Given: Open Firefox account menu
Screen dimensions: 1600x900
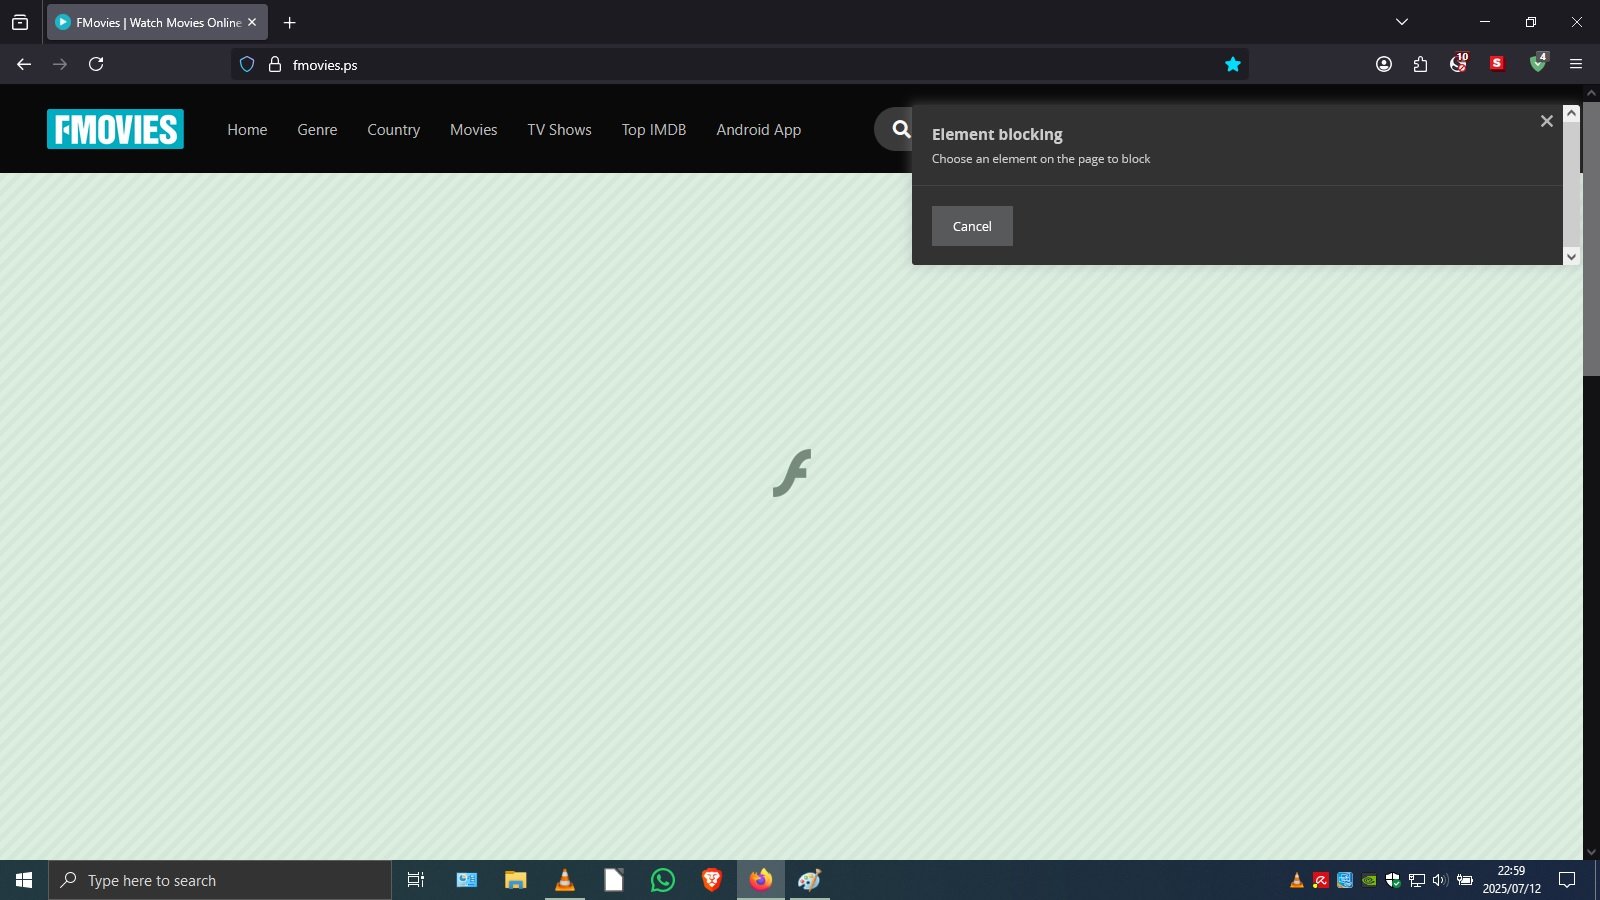Looking at the screenshot, I should coord(1383,63).
